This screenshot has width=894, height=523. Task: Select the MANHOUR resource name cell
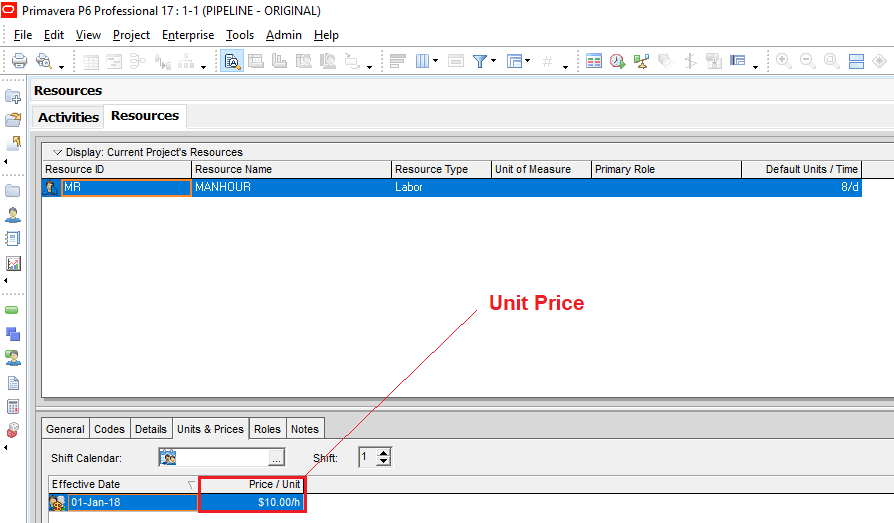tap(291, 187)
